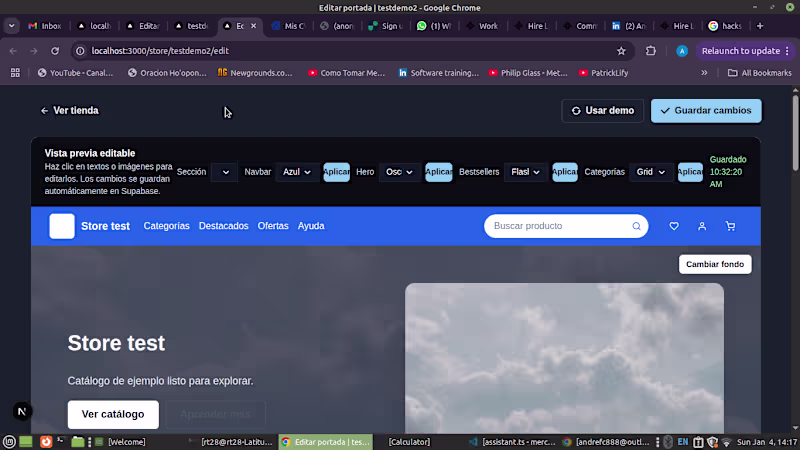Switch to the Sign up browser tab

pyautogui.click(x=386, y=26)
